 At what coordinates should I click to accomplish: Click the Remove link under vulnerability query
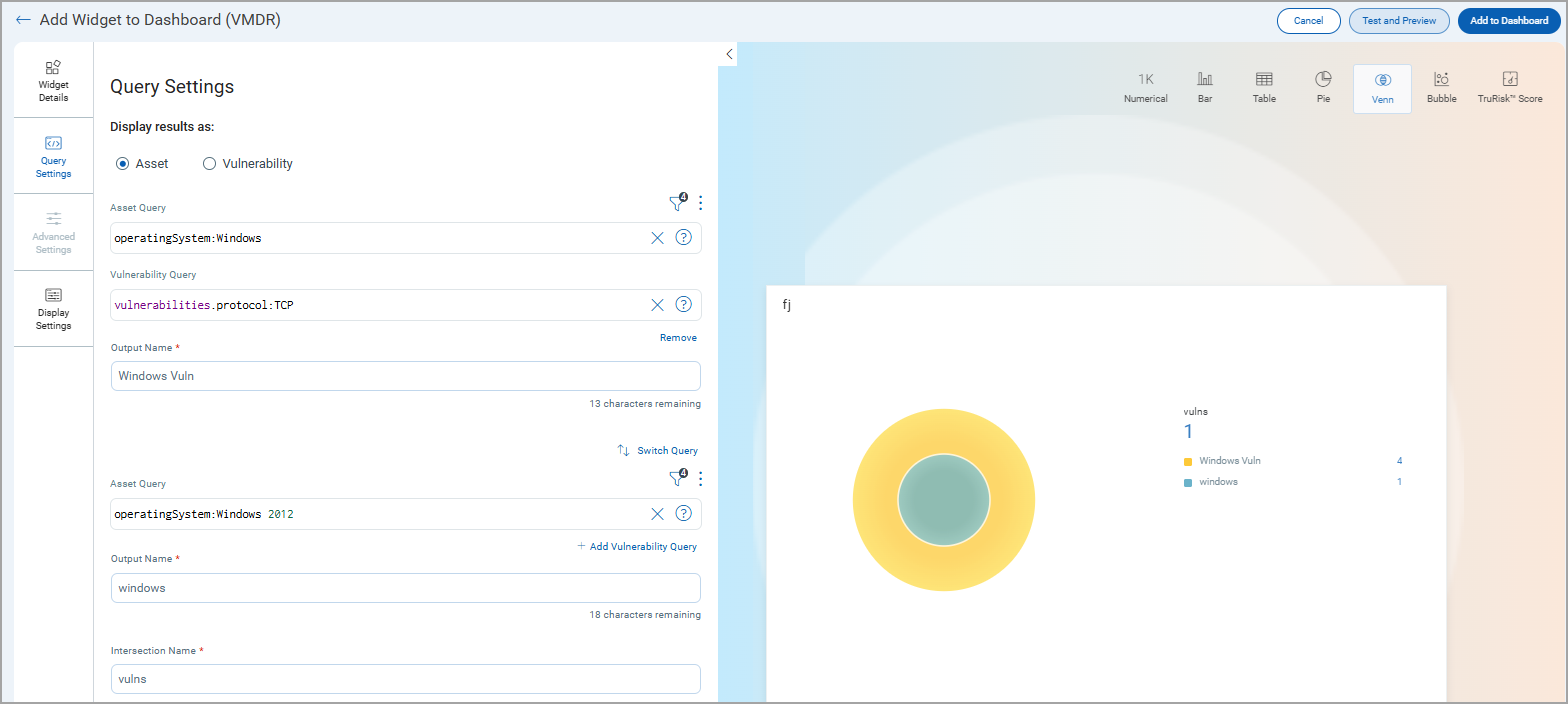click(678, 338)
